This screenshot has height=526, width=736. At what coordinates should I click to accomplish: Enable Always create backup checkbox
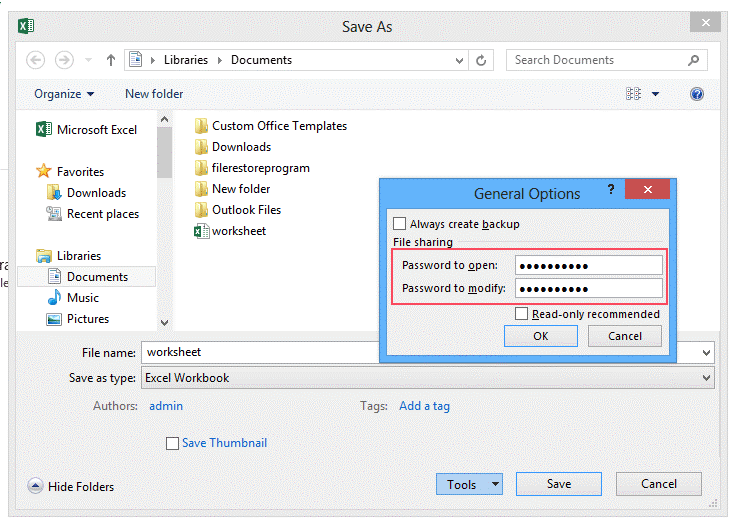pos(399,224)
